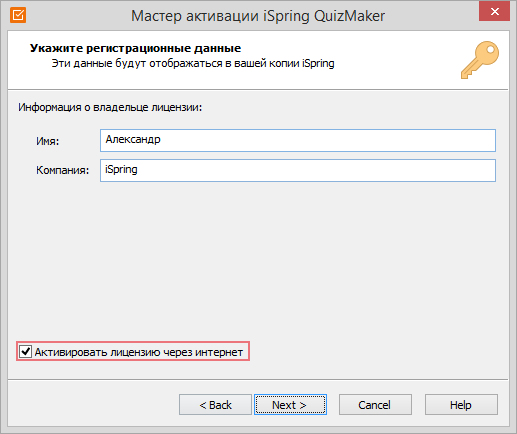This screenshot has height=434, width=517.
Task: Click the 'Информация о владельце лицензии' label
Action: (x=110, y=107)
